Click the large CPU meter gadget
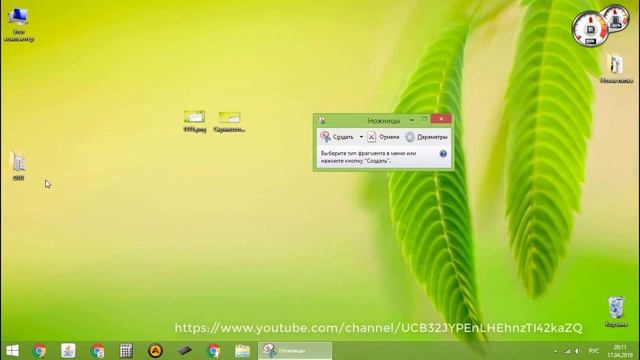This screenshot has height=360, width=640. click(x=590, y=29)
